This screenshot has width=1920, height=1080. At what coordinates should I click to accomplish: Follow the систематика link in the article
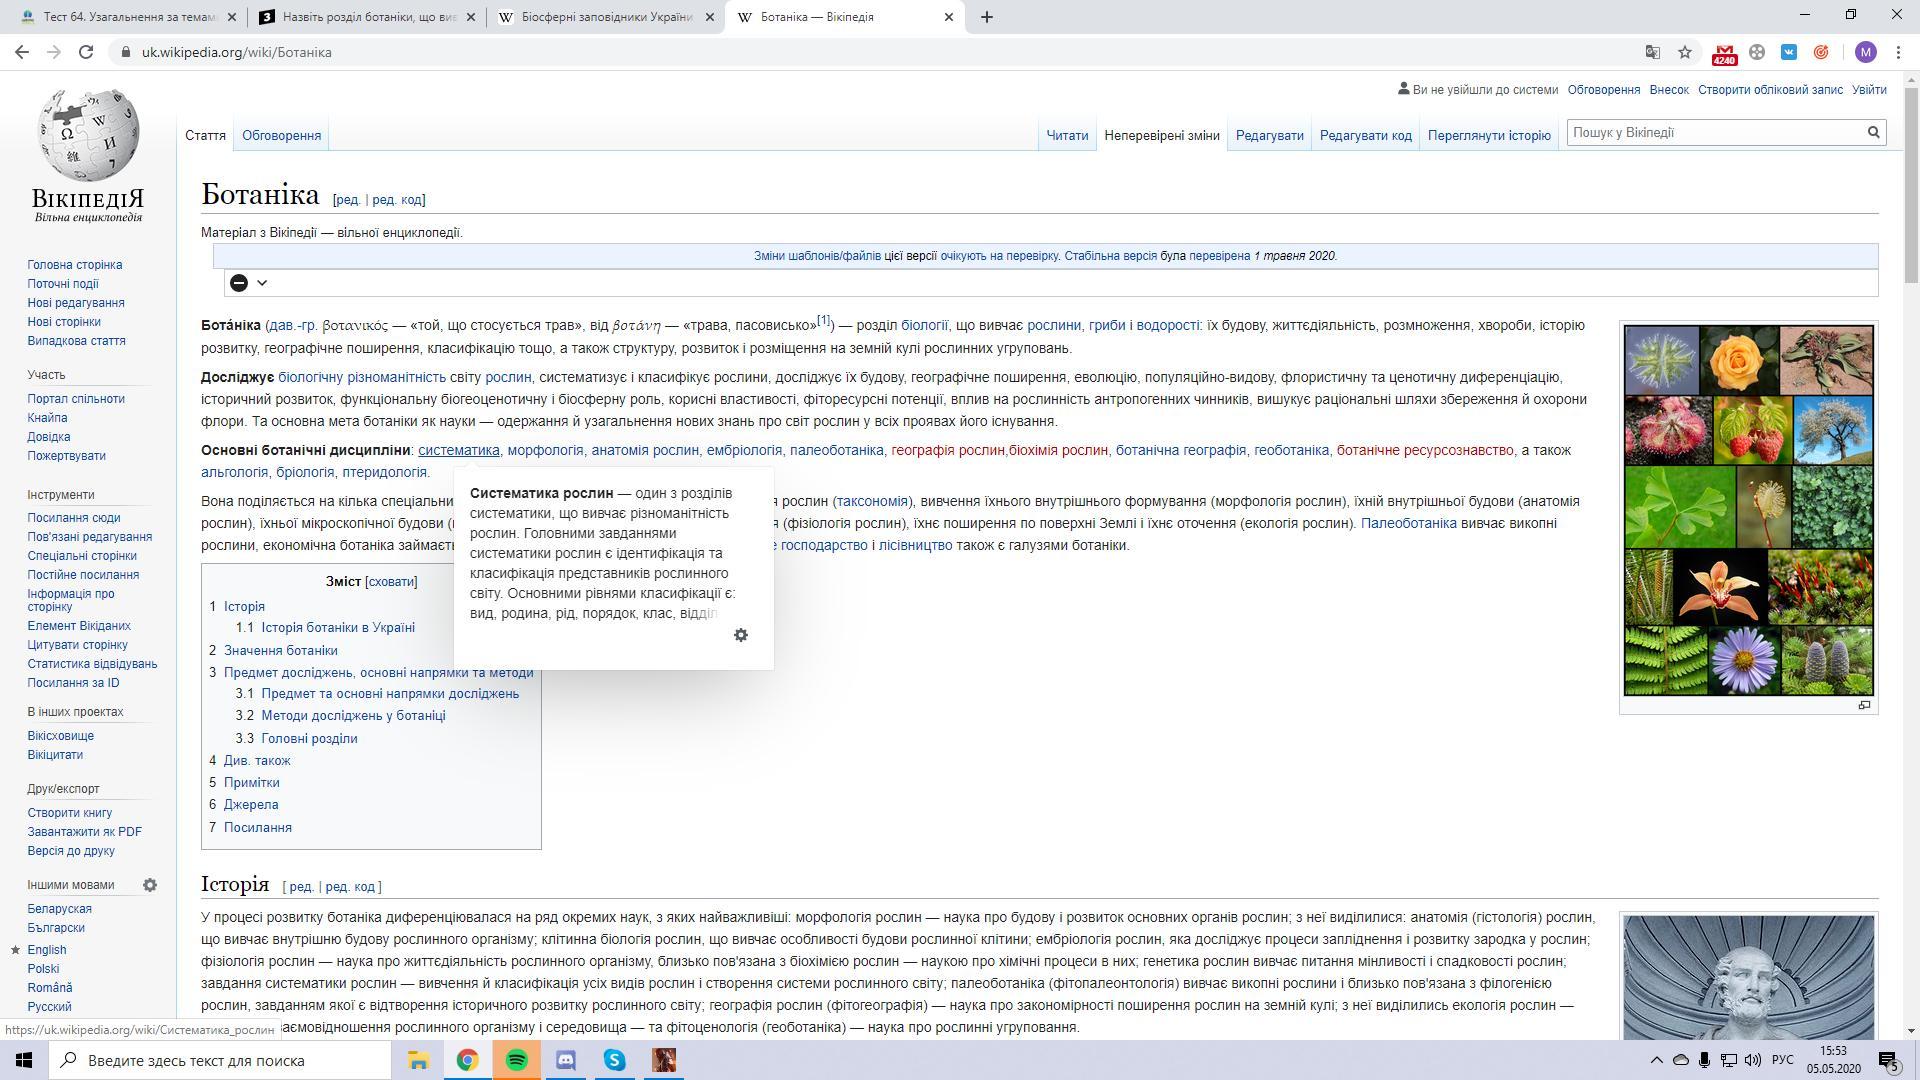click(x=458, y=450)
